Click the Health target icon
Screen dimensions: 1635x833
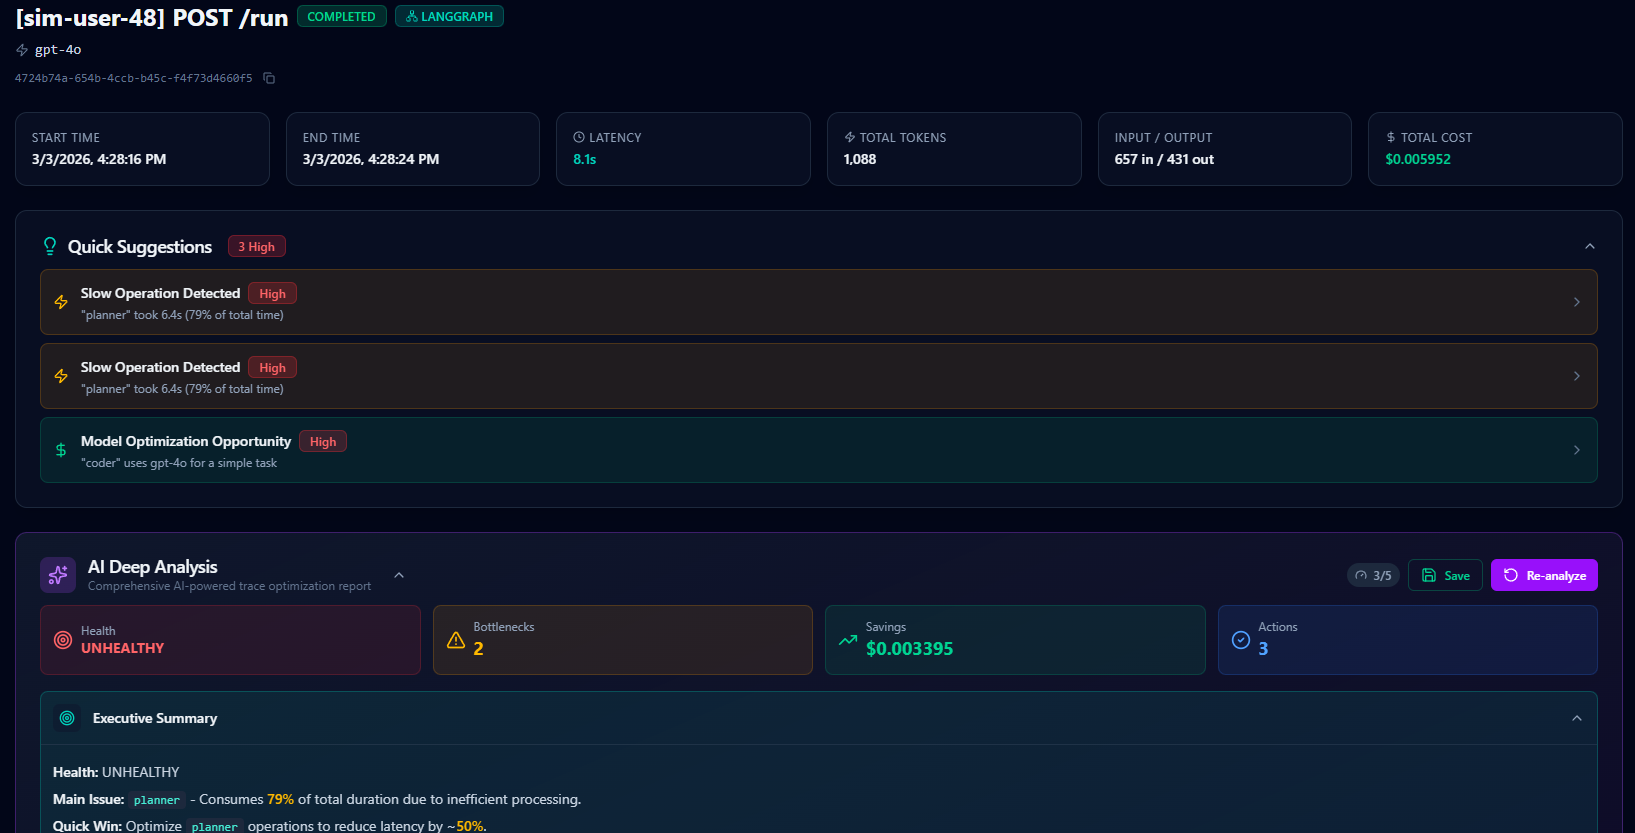coord(63,640)
